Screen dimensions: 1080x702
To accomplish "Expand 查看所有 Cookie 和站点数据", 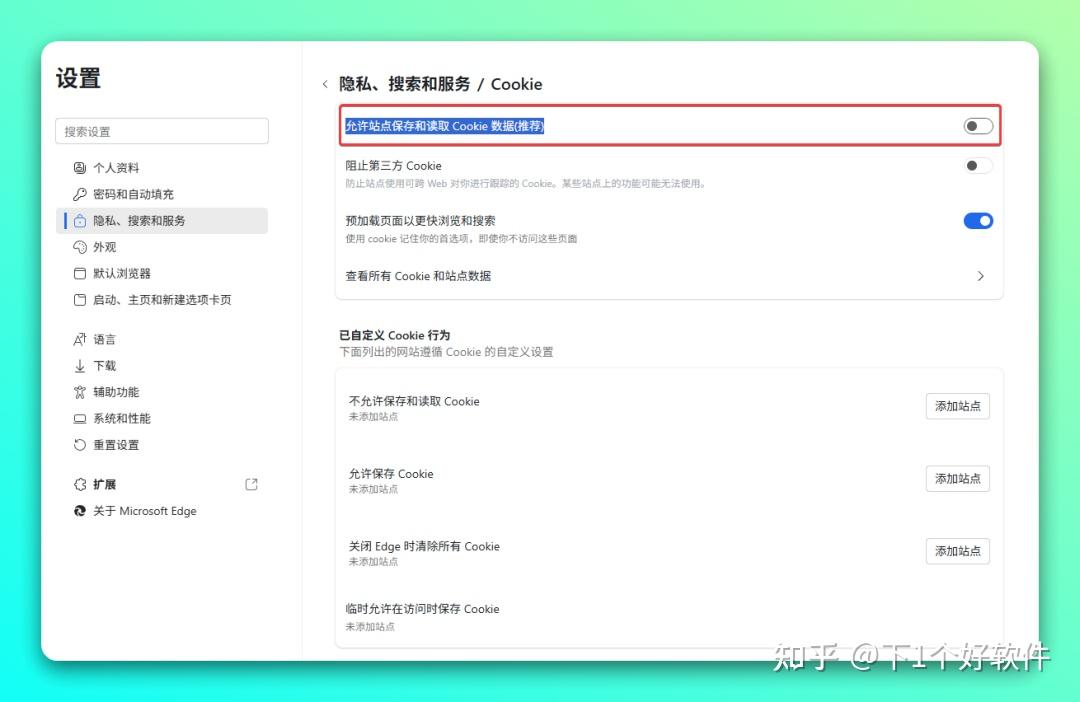I will [x=980, y=276].
